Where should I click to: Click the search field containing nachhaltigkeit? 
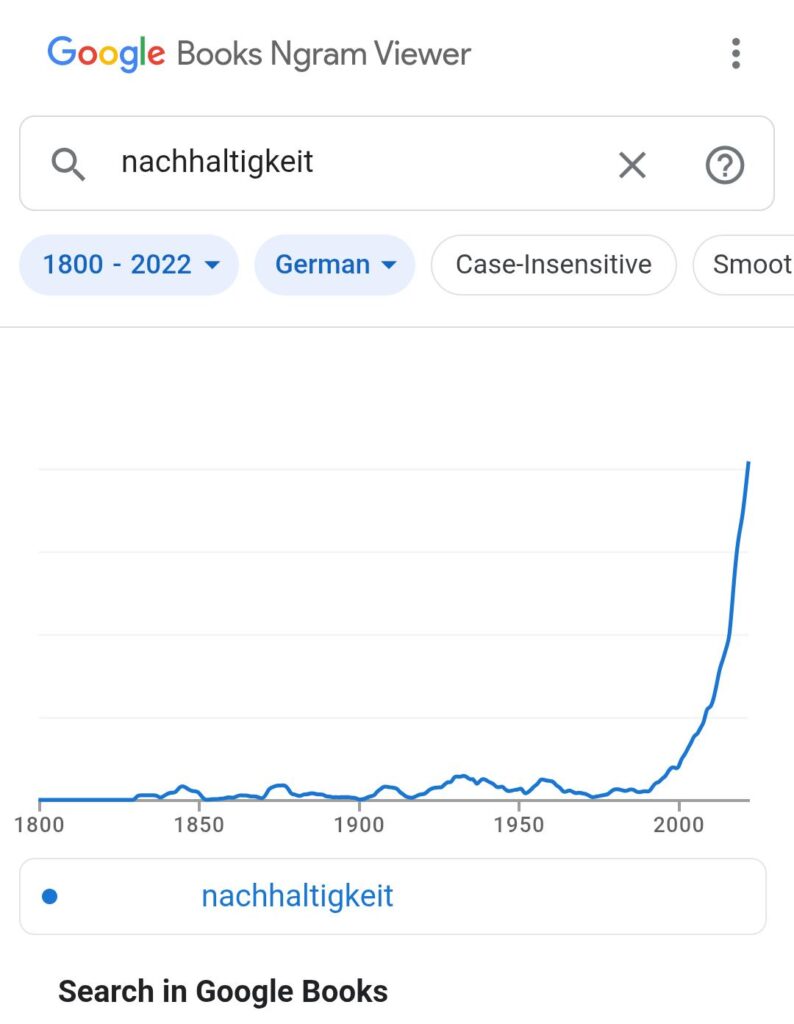click(x=350, y=162)
